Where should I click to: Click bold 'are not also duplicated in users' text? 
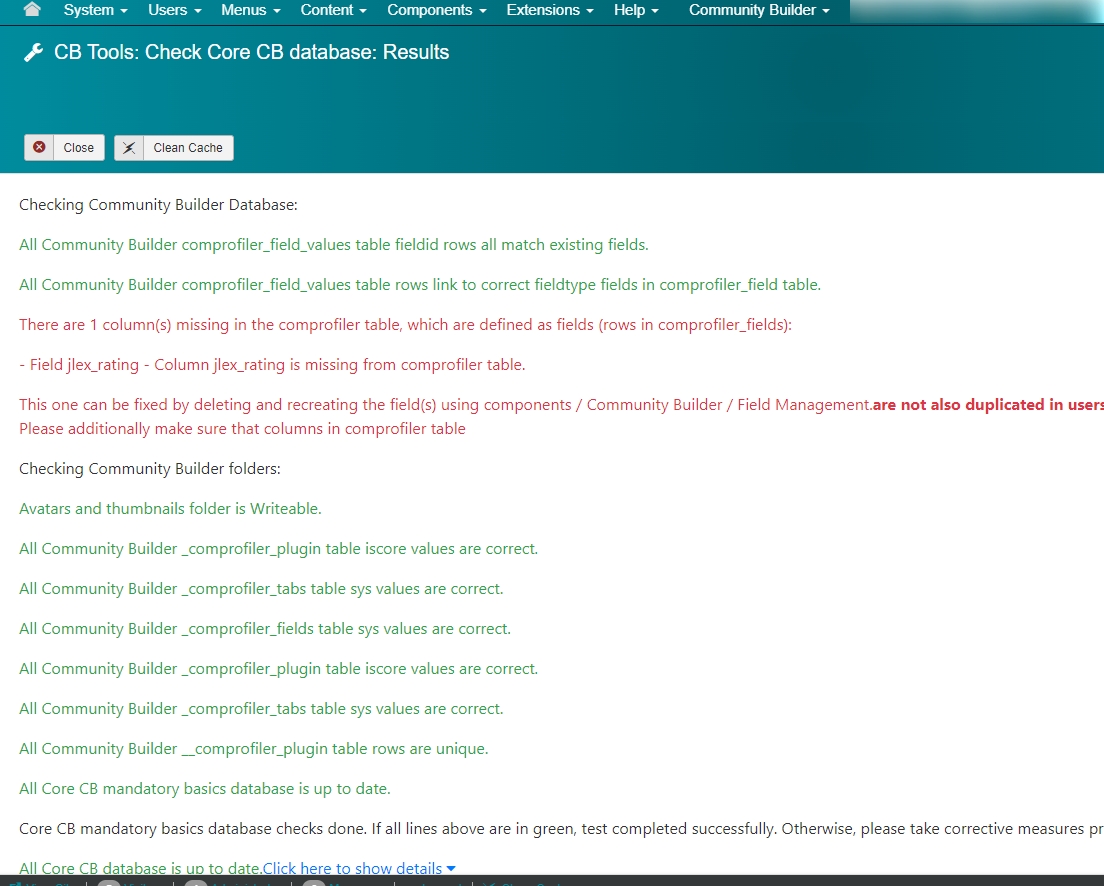(988, 405)
